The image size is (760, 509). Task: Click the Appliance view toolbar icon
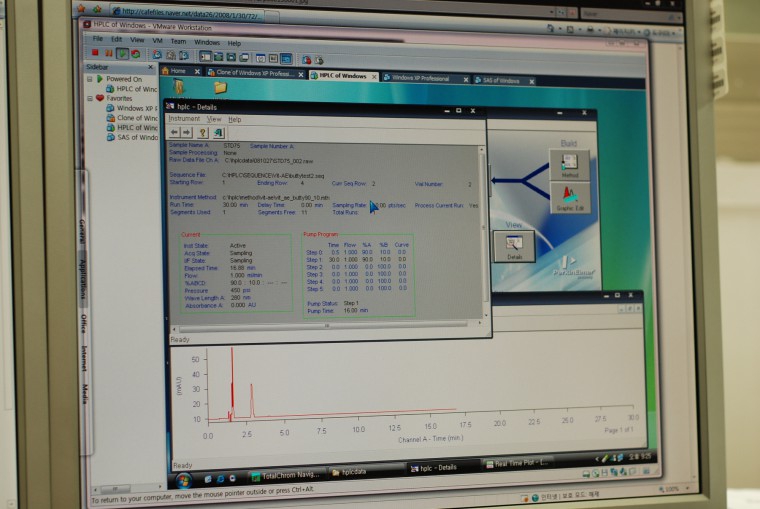(273, 59)
